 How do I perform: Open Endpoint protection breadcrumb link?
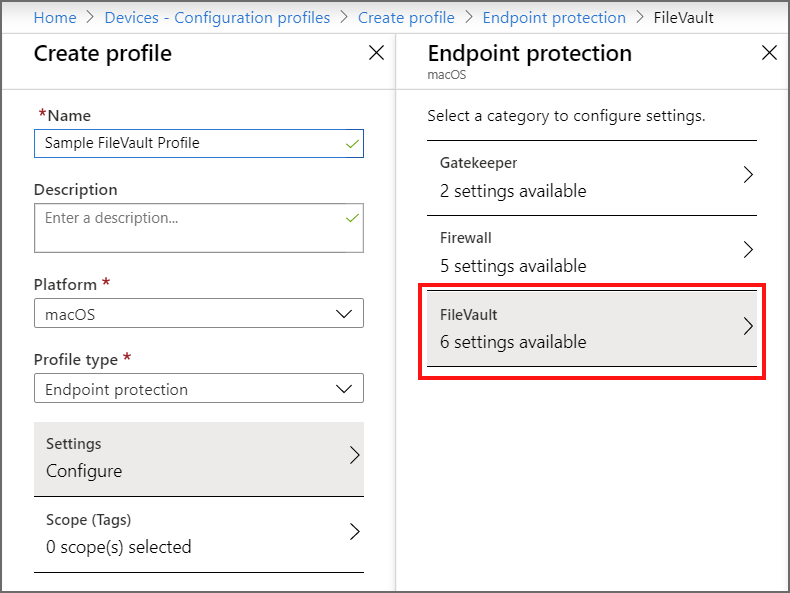554,18
